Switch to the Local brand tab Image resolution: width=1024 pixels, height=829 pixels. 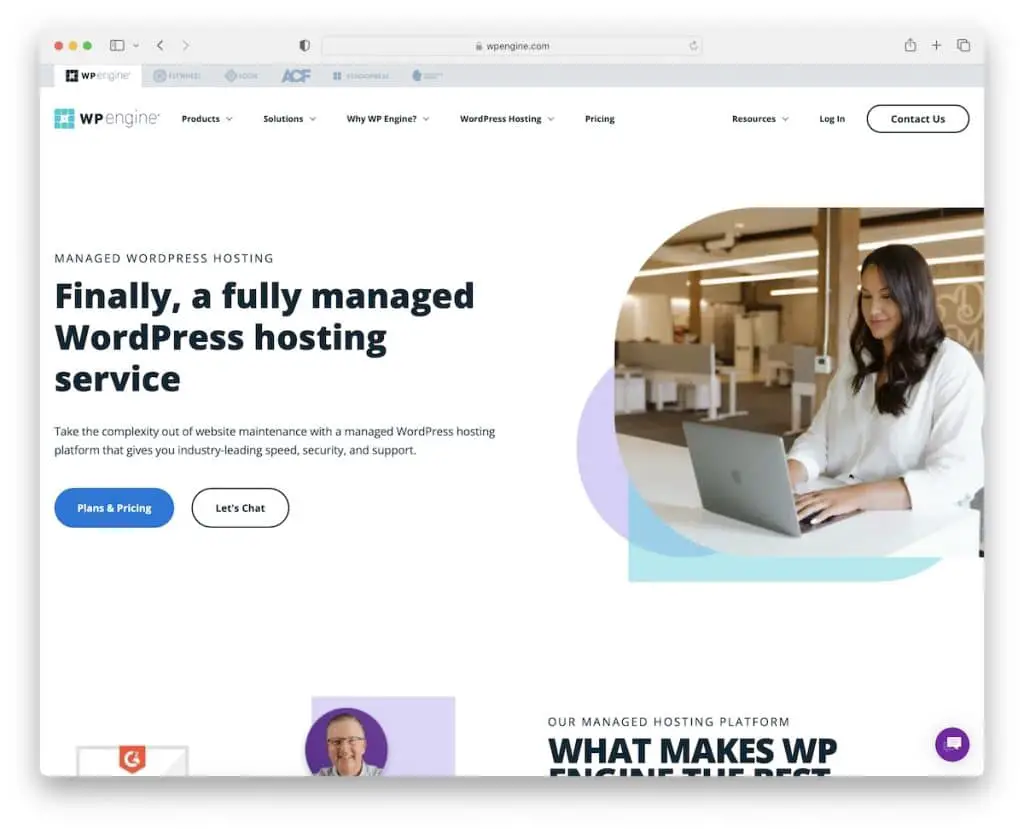(x=241, y=76)
